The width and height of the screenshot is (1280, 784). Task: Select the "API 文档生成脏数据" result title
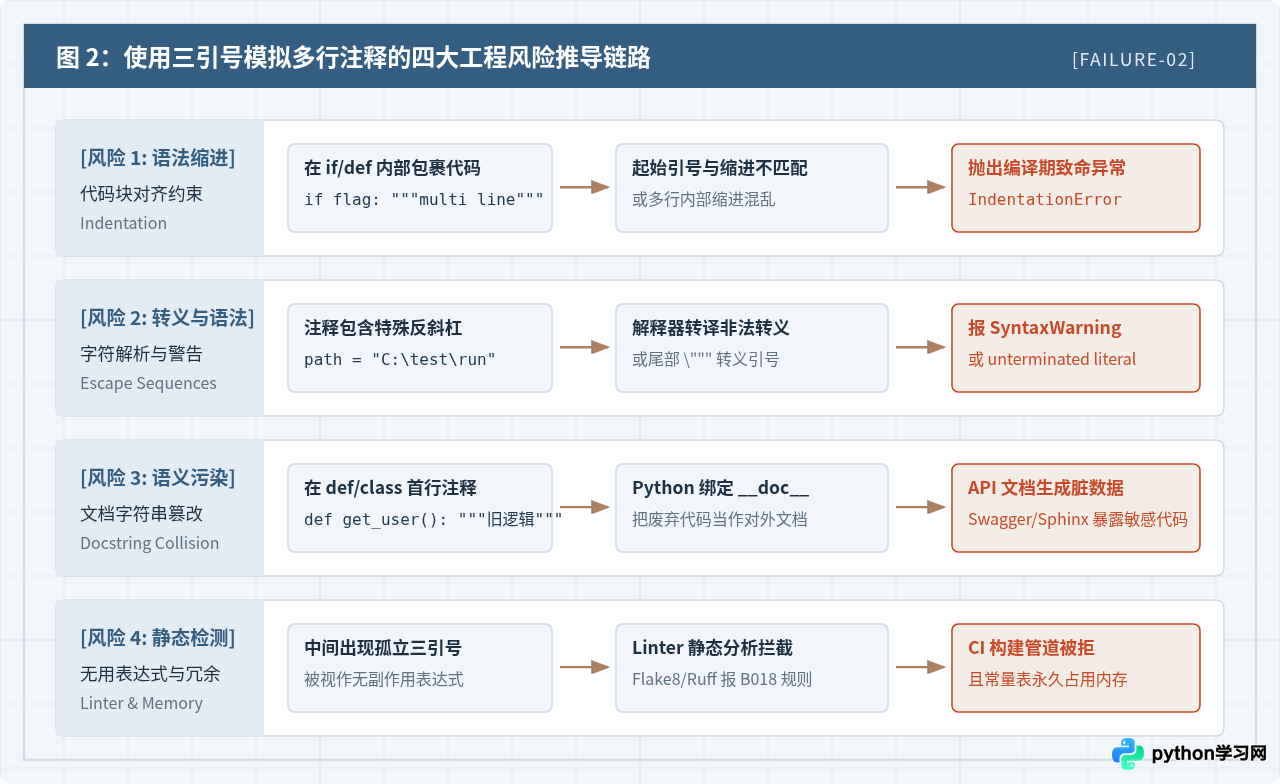pos(1046,488)
